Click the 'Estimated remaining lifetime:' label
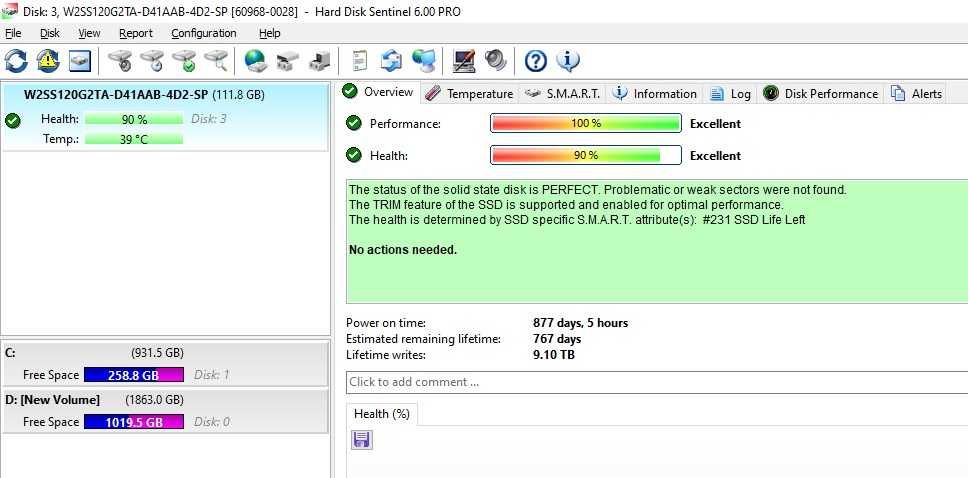 tap(424, 339)
